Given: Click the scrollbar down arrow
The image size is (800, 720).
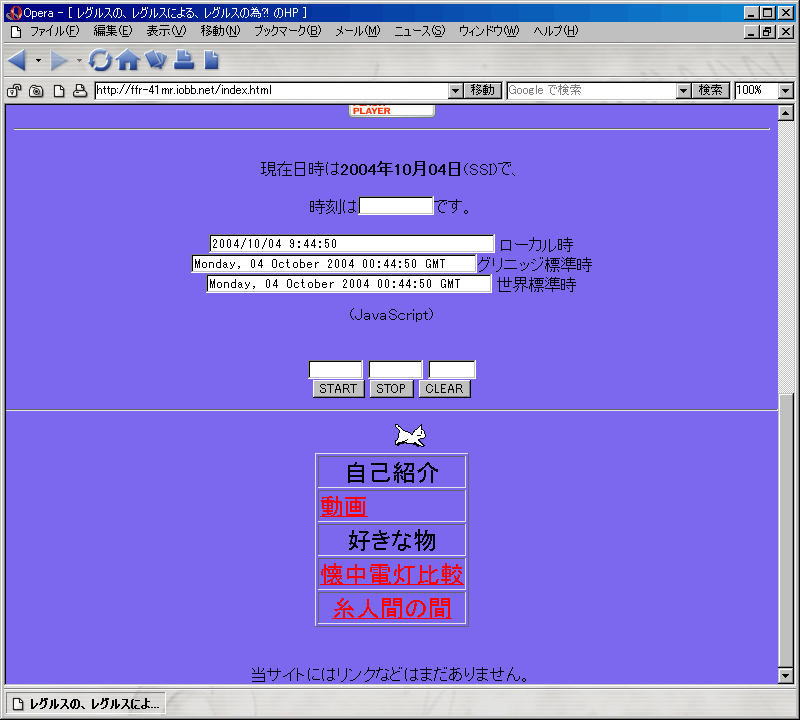Looking at the screenshot, I should click(x=786, y=677).
